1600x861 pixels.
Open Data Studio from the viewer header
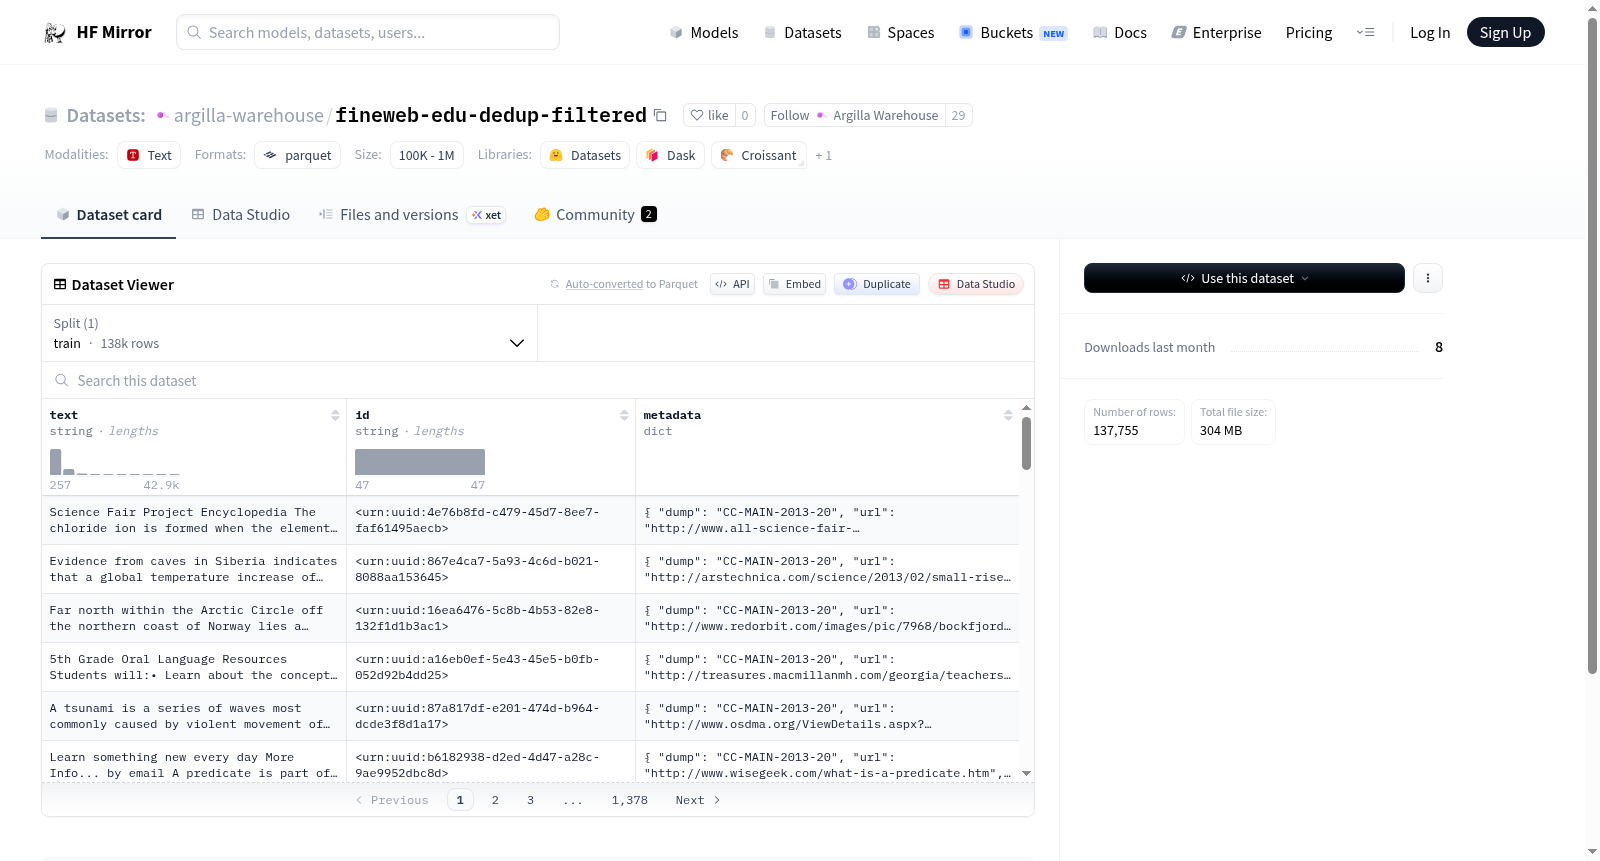coord(976,284)
